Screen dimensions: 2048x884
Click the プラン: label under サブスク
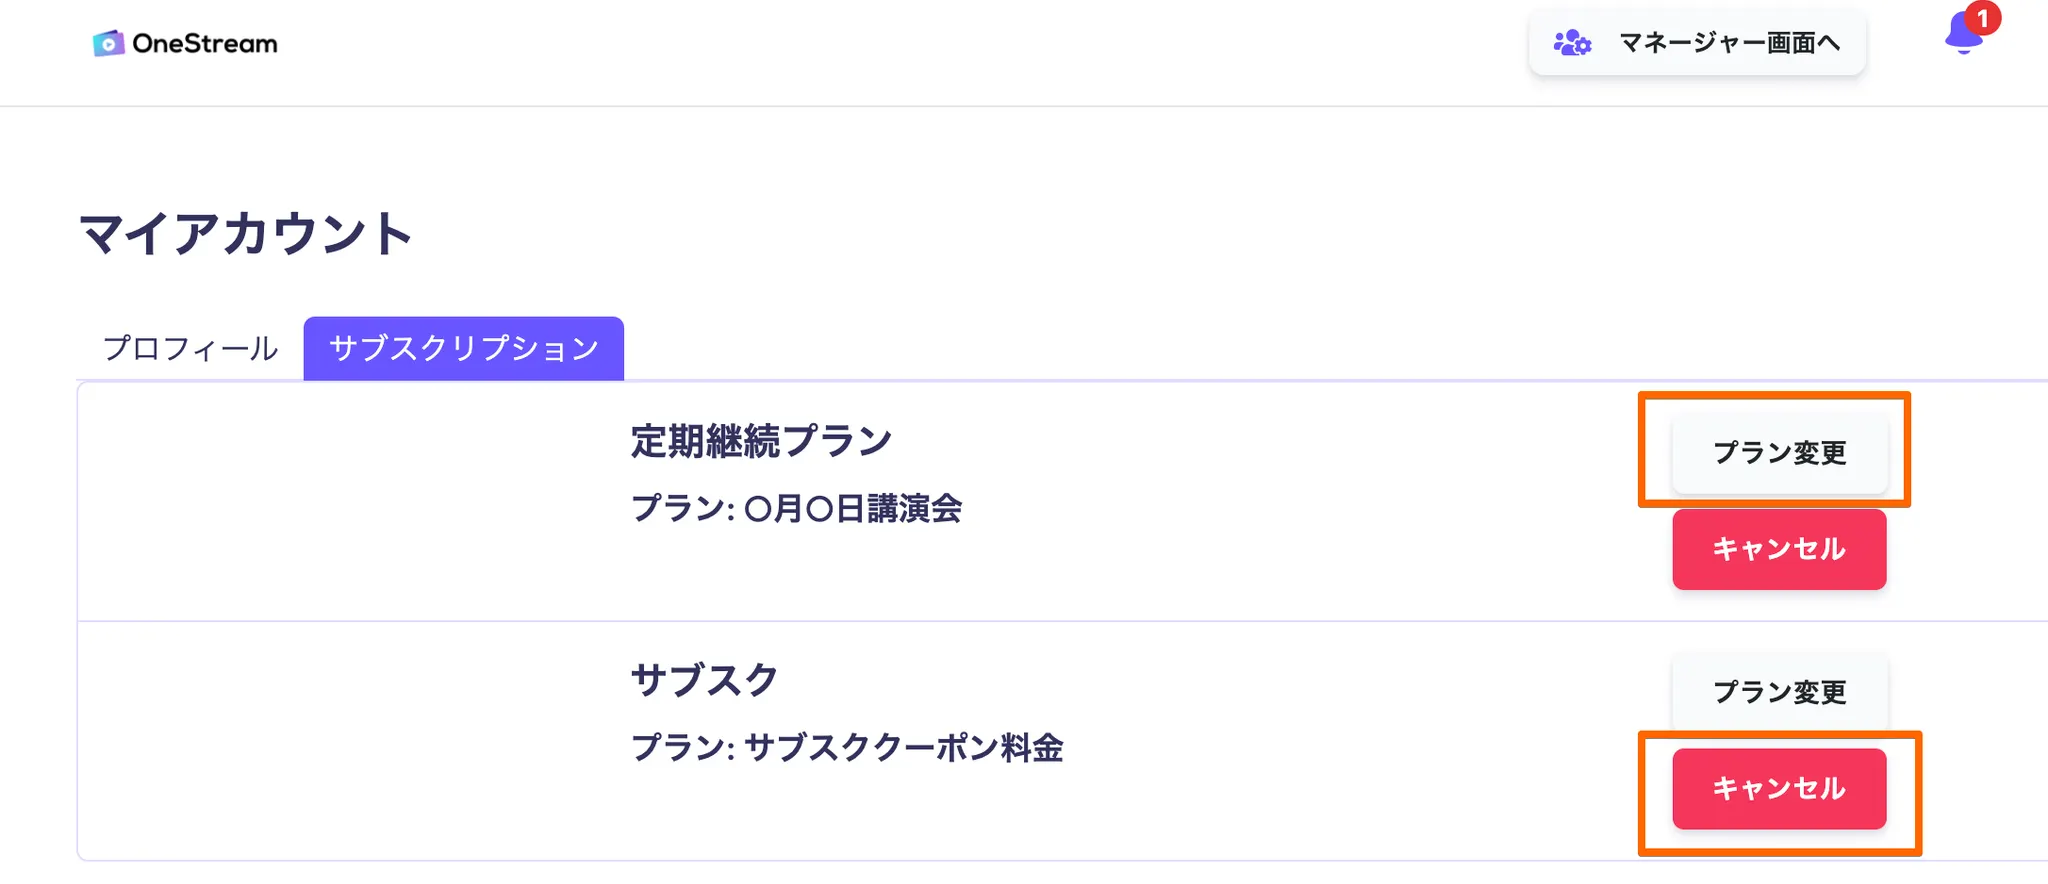[x=682, y=748]
